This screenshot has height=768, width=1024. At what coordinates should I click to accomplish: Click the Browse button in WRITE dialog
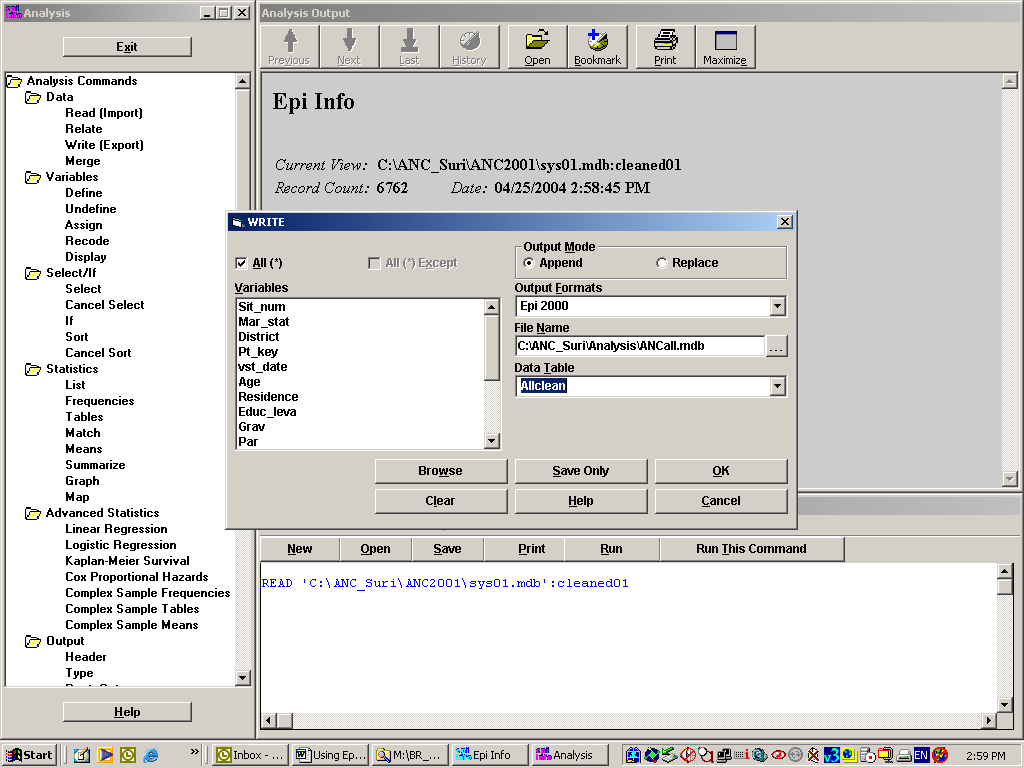pyautogui.click(x=441, y=471)
